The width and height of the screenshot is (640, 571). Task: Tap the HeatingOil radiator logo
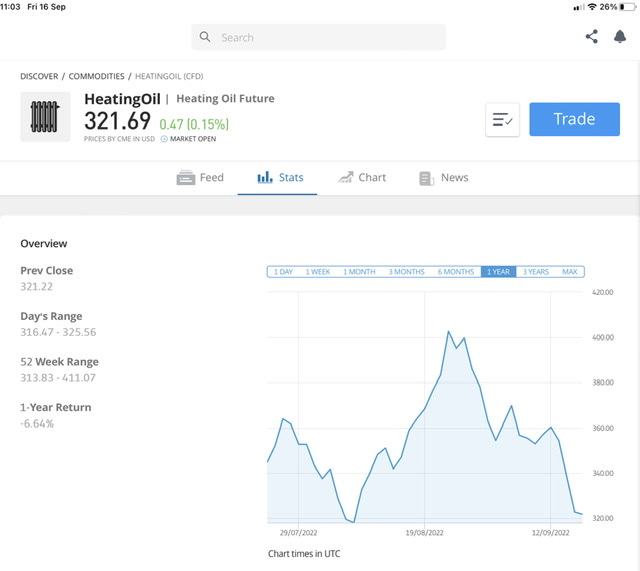point(45,117)
